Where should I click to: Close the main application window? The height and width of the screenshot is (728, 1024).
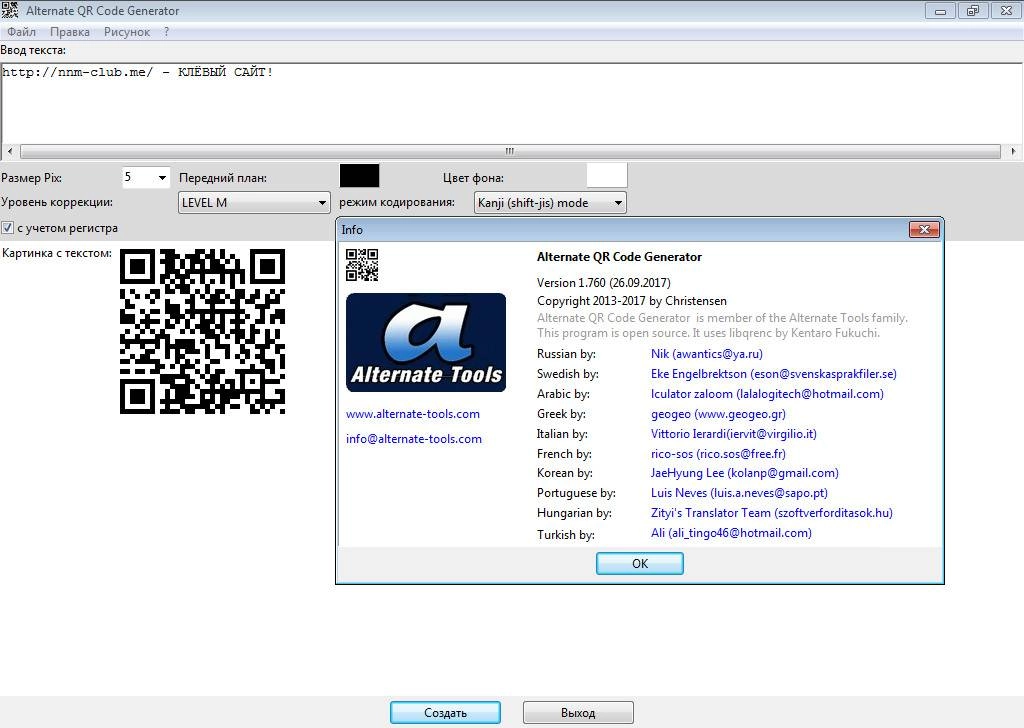[1006, 10]
